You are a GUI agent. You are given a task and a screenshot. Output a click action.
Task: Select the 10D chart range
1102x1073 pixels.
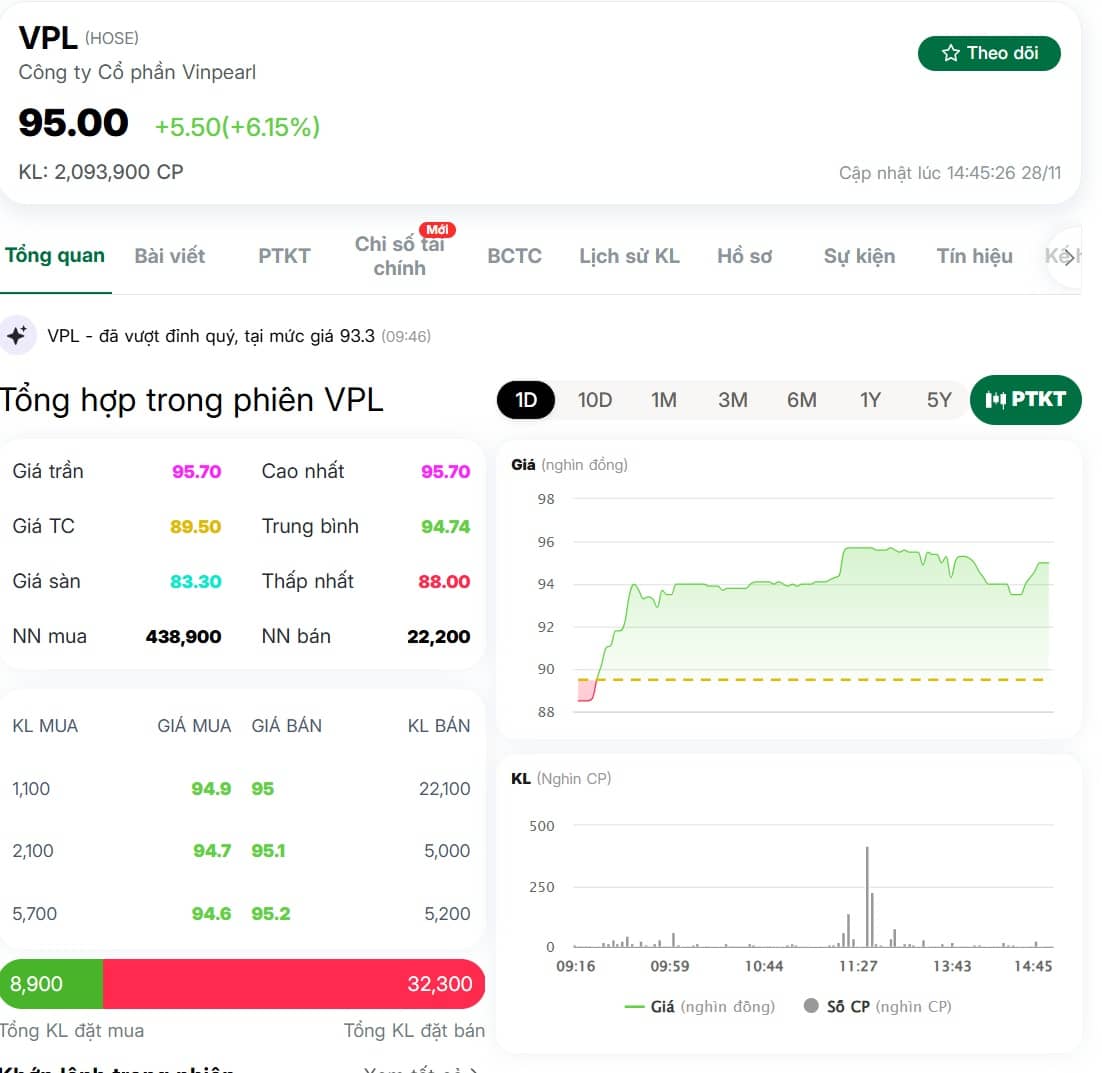[595, 400]
